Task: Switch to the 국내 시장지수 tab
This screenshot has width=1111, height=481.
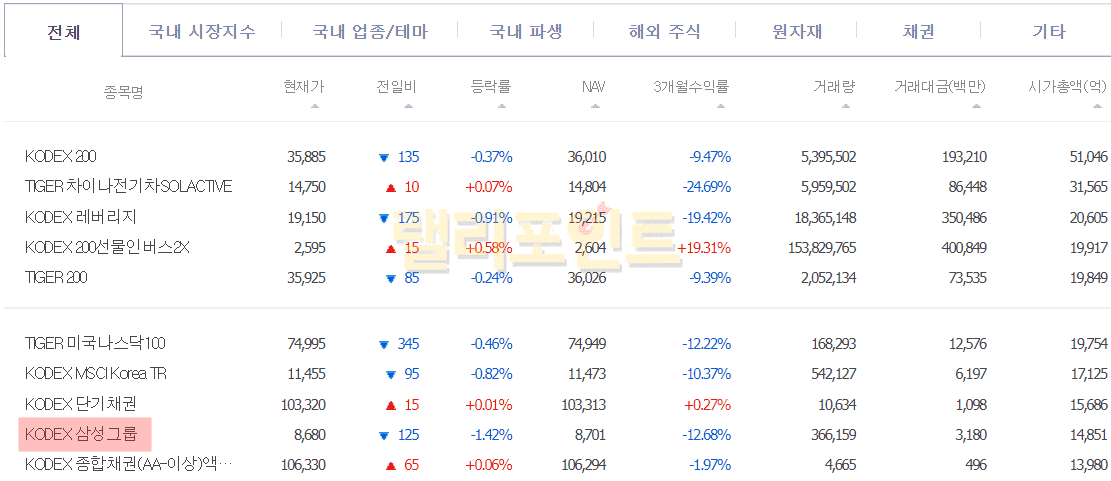Action: (202, 32)
